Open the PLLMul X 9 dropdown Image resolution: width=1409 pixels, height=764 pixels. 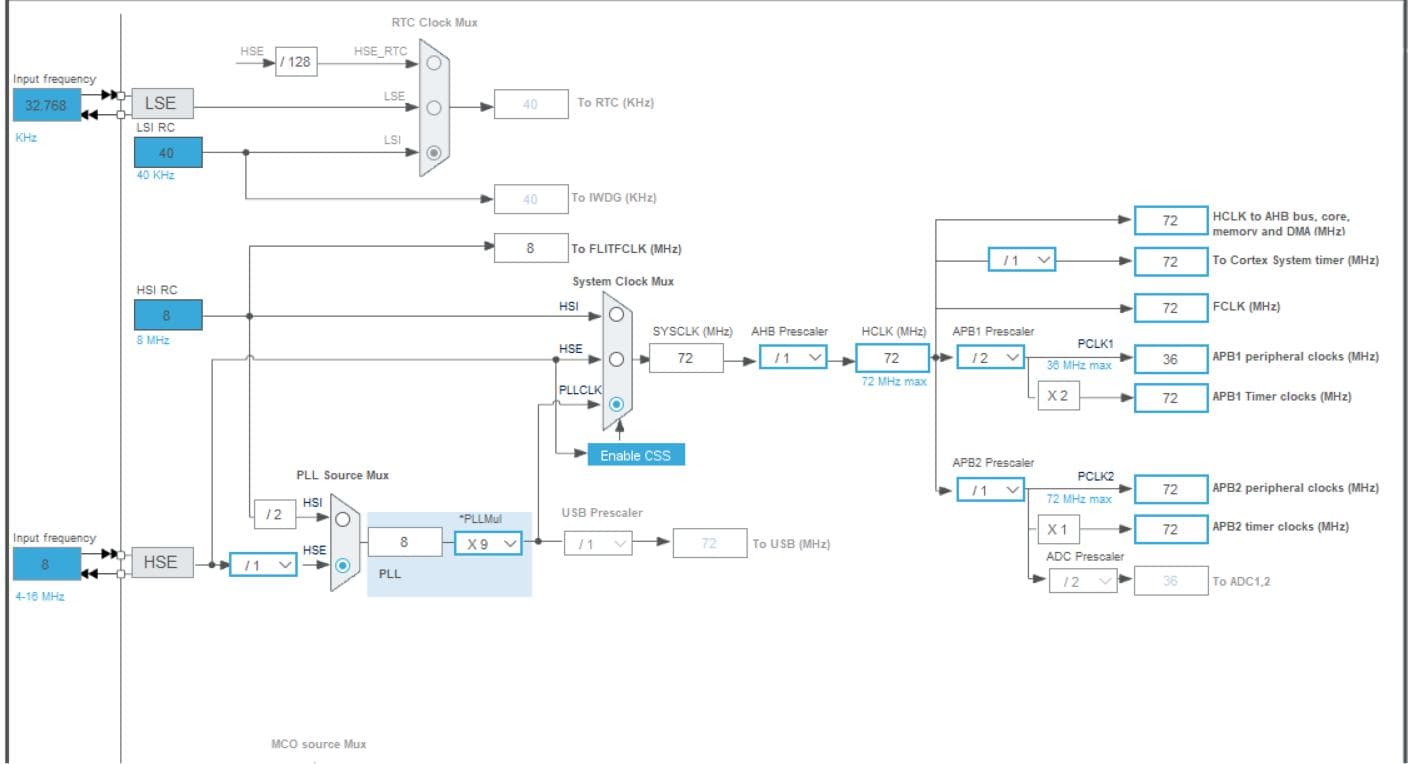point(489,543)
